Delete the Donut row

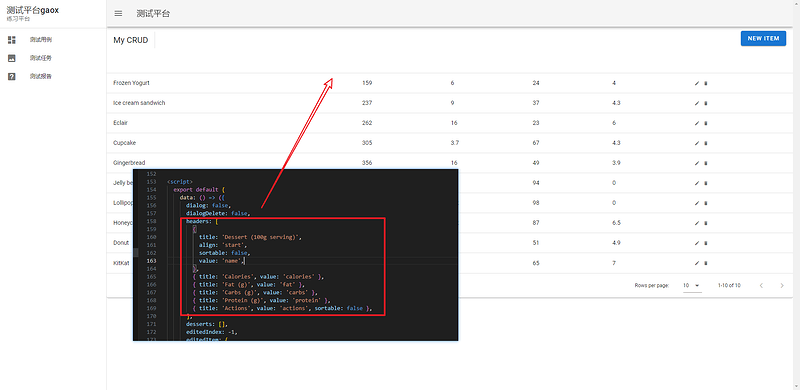[x=706, y=243]
